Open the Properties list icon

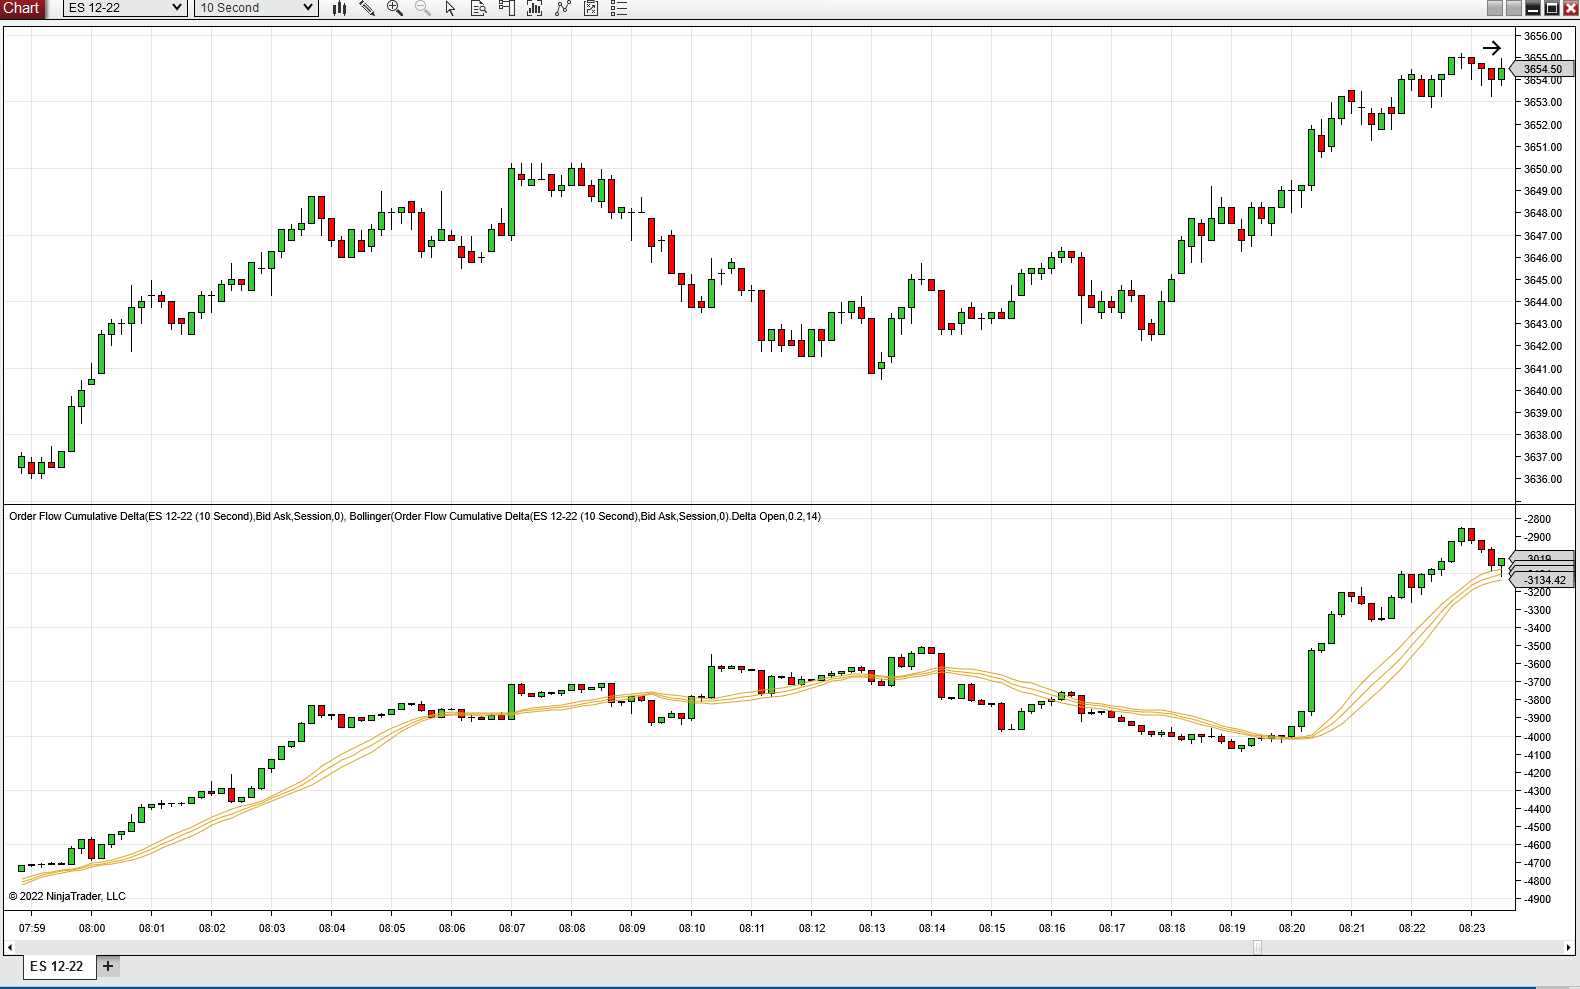tap(619, 8)
